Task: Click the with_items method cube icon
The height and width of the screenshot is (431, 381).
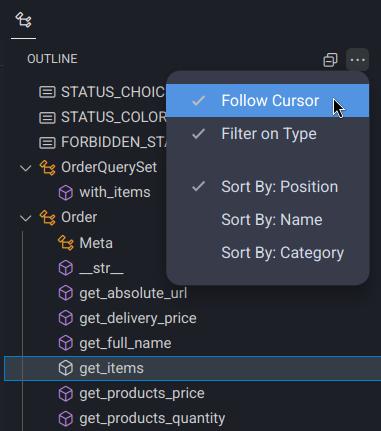Action: [66, 193]
